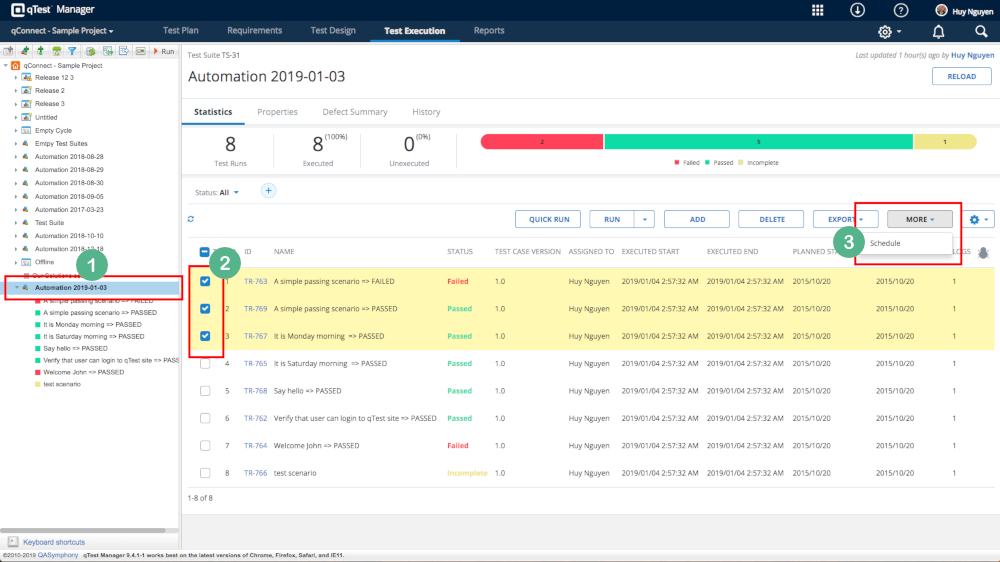Open the help question mark icon

click(900, 10)
